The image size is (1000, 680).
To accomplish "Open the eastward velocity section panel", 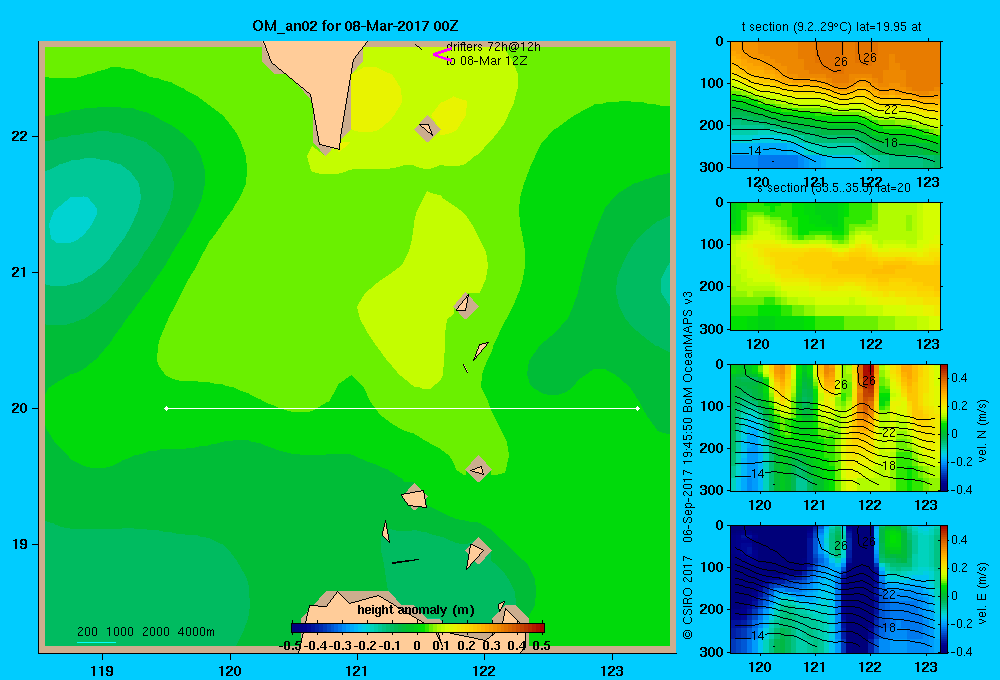I will pyautogui.click(x=835, y=589).
